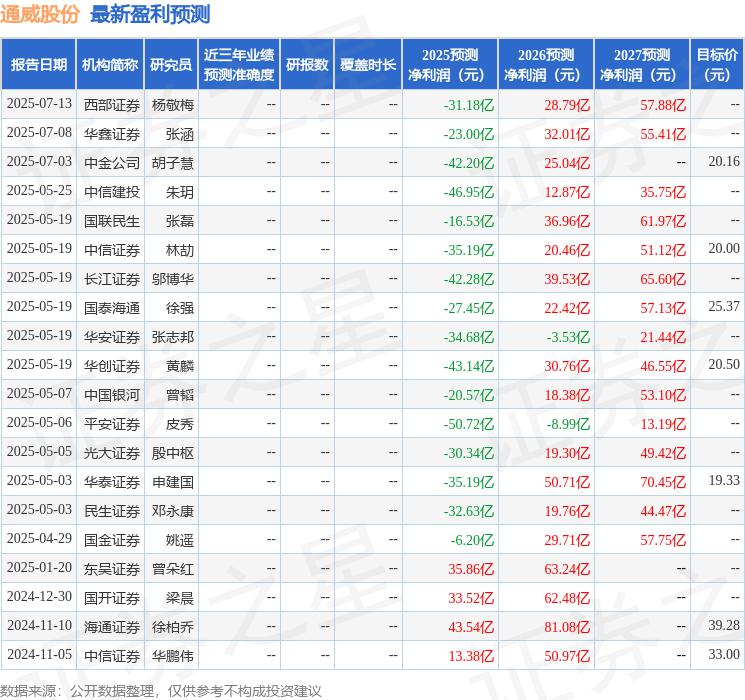This screenshot has height=700, width=745.
Task: Click the -46.95亿 value
Action: (x=468, y=192)
